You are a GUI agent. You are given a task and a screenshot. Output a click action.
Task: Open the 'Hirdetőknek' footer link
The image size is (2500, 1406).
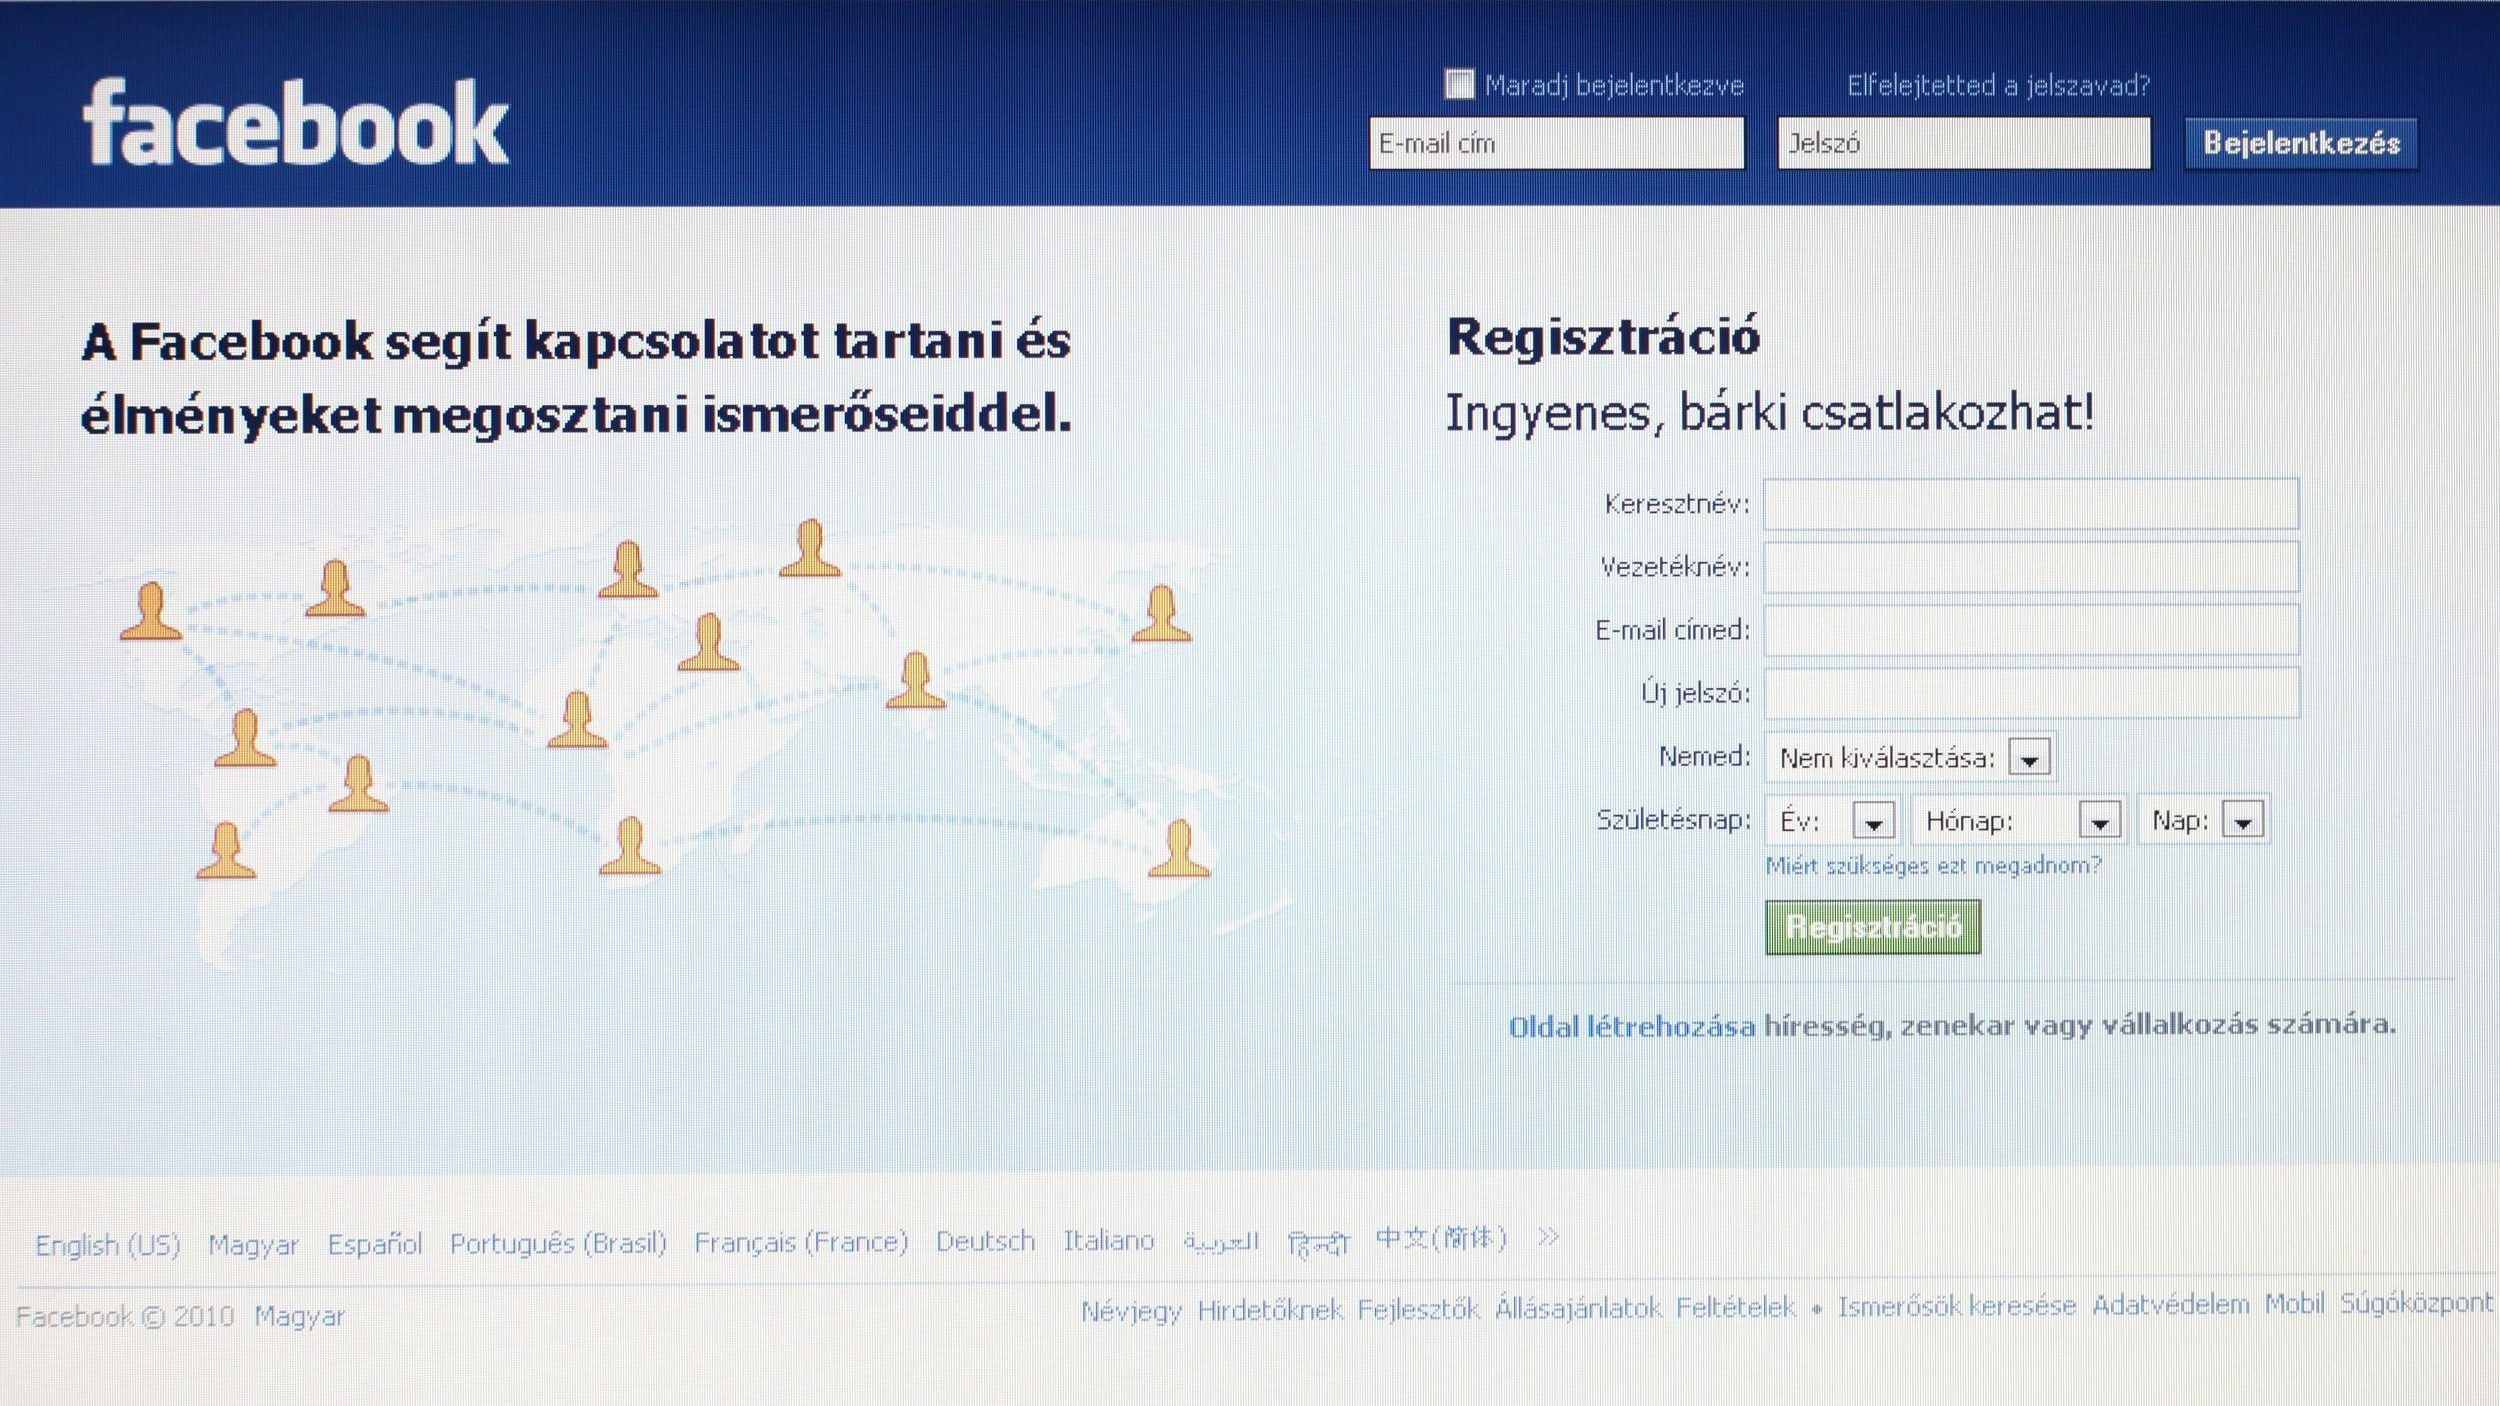1270,1310
